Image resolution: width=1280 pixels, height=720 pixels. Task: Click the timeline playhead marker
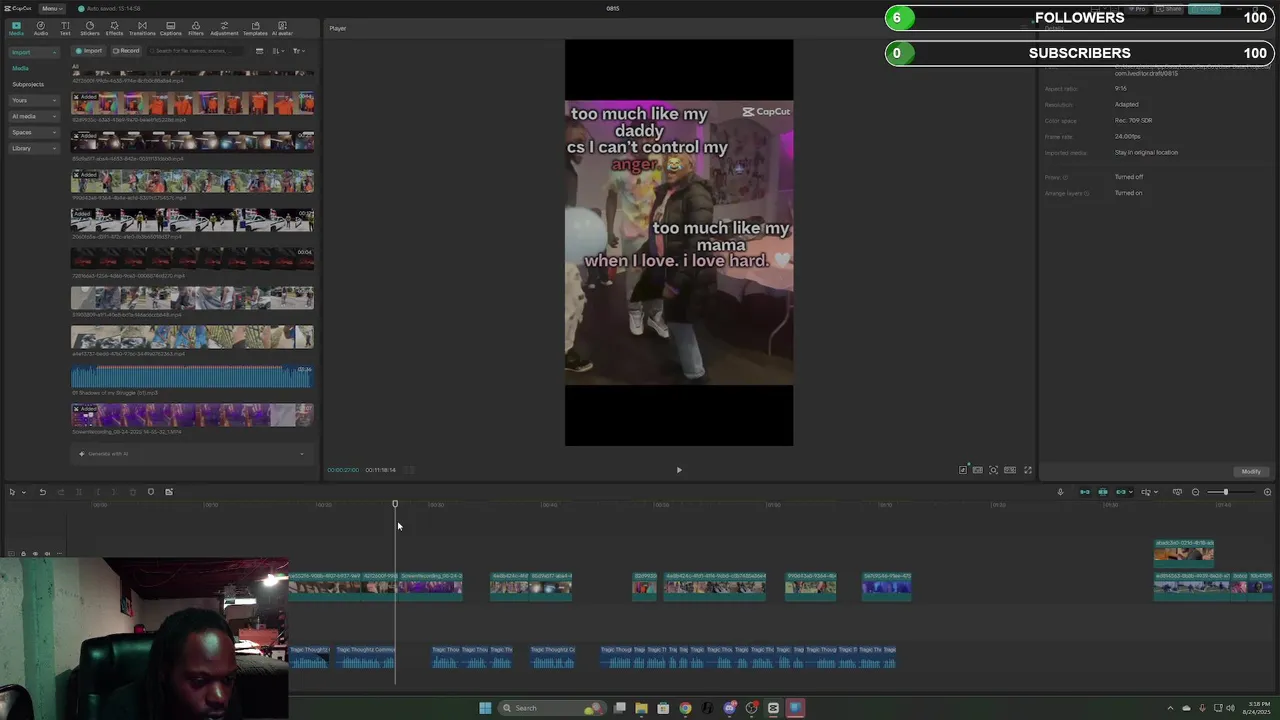395,504
